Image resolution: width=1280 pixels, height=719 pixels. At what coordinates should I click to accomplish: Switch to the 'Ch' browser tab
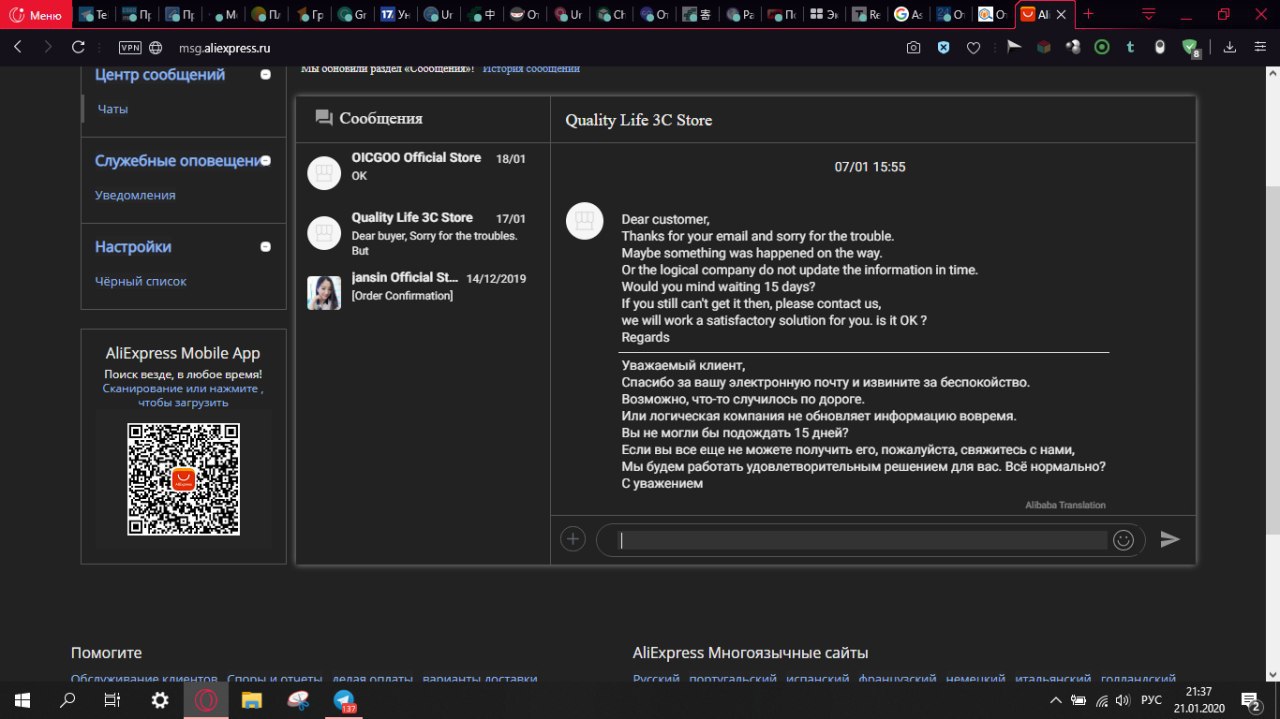611,15
